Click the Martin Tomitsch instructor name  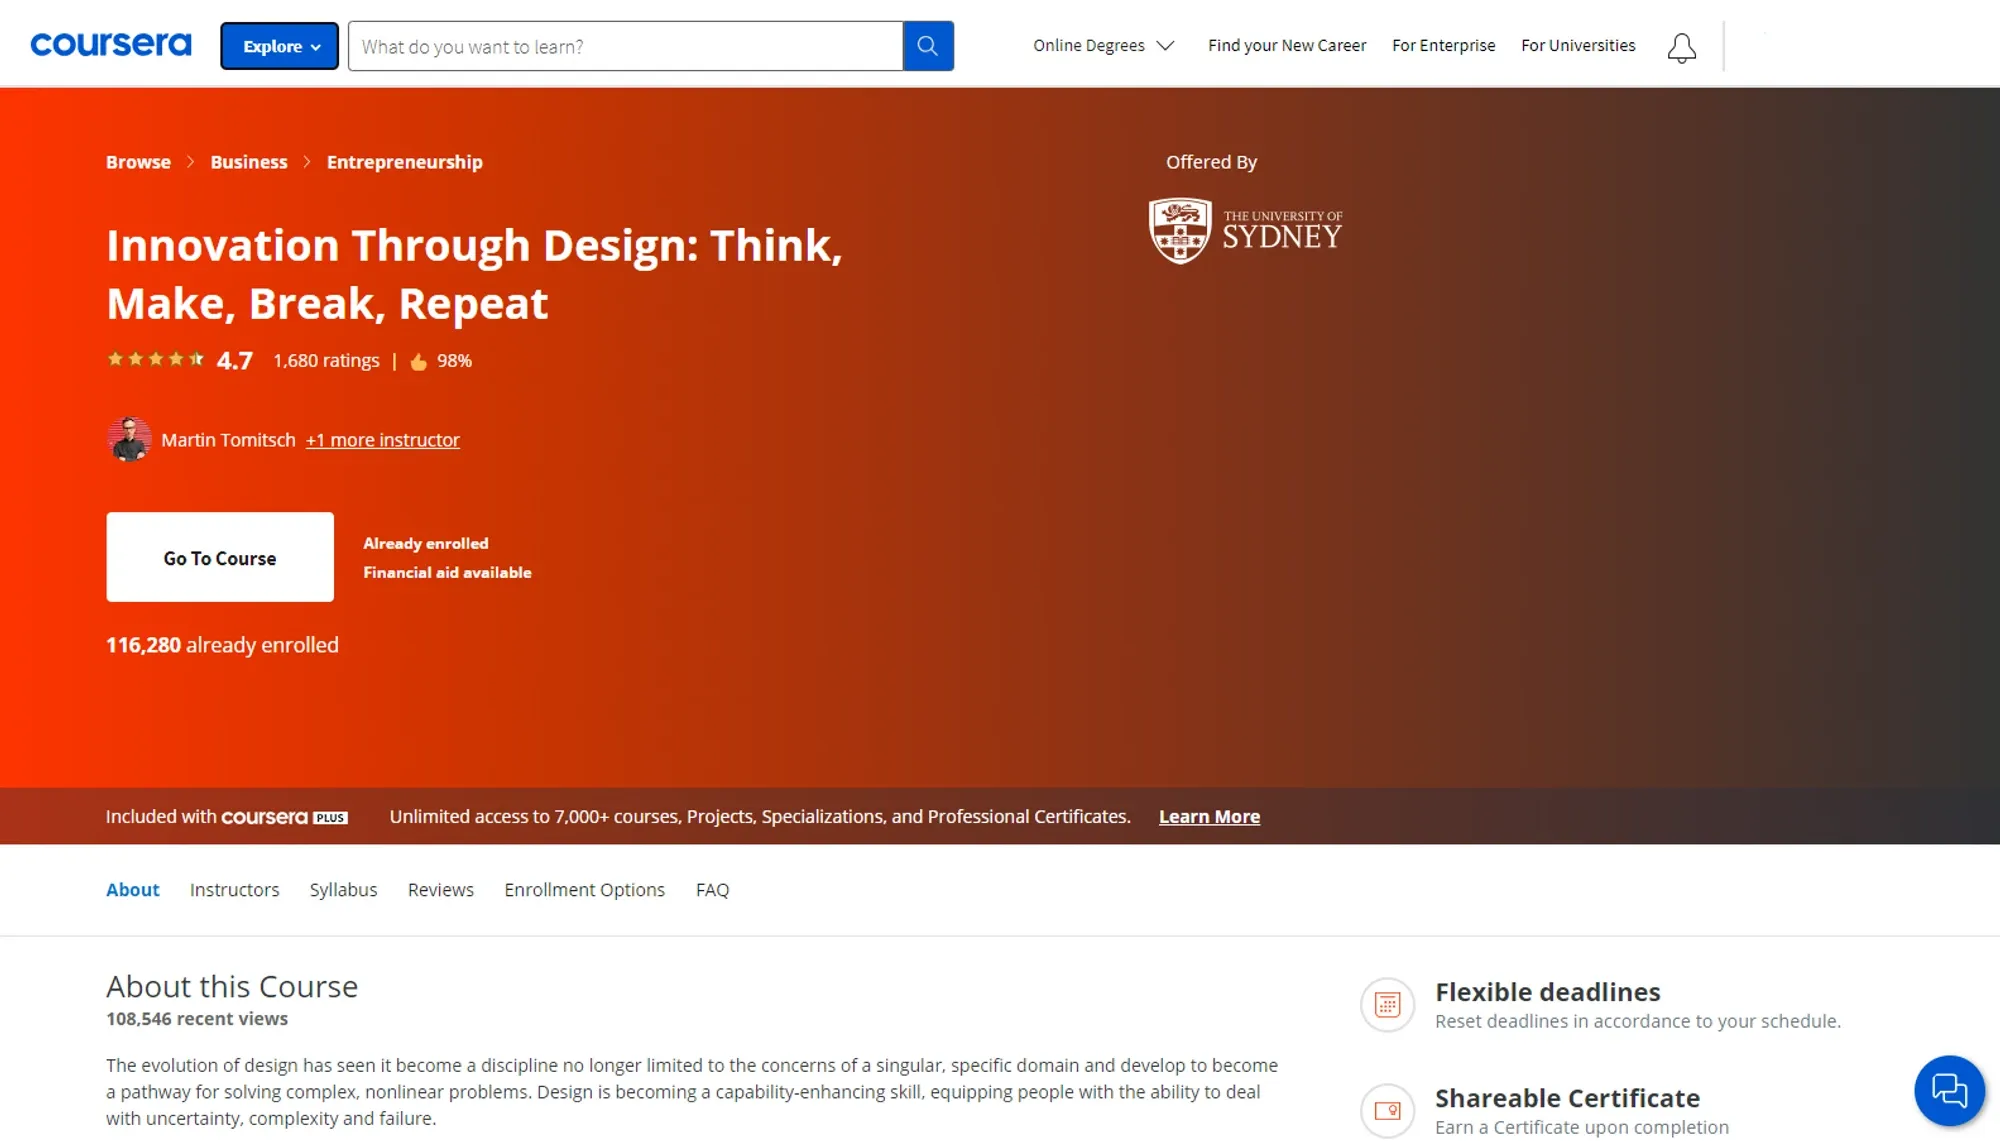(x=228, y=440)
